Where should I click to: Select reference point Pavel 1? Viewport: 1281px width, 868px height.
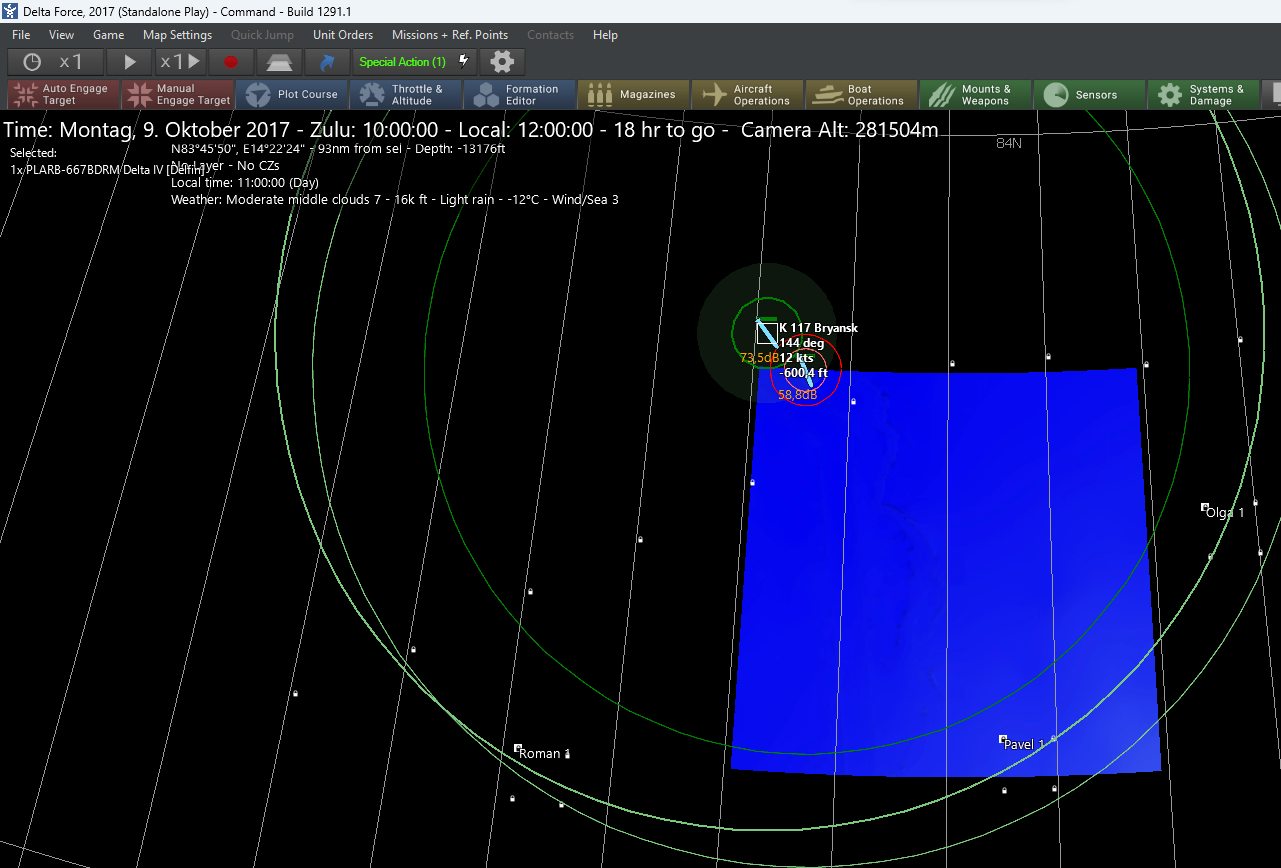[x=1003, y=739]
